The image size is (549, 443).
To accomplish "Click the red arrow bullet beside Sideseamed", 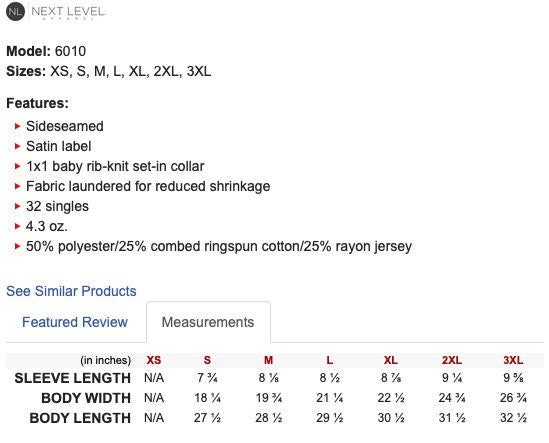I will click(18, 126).
